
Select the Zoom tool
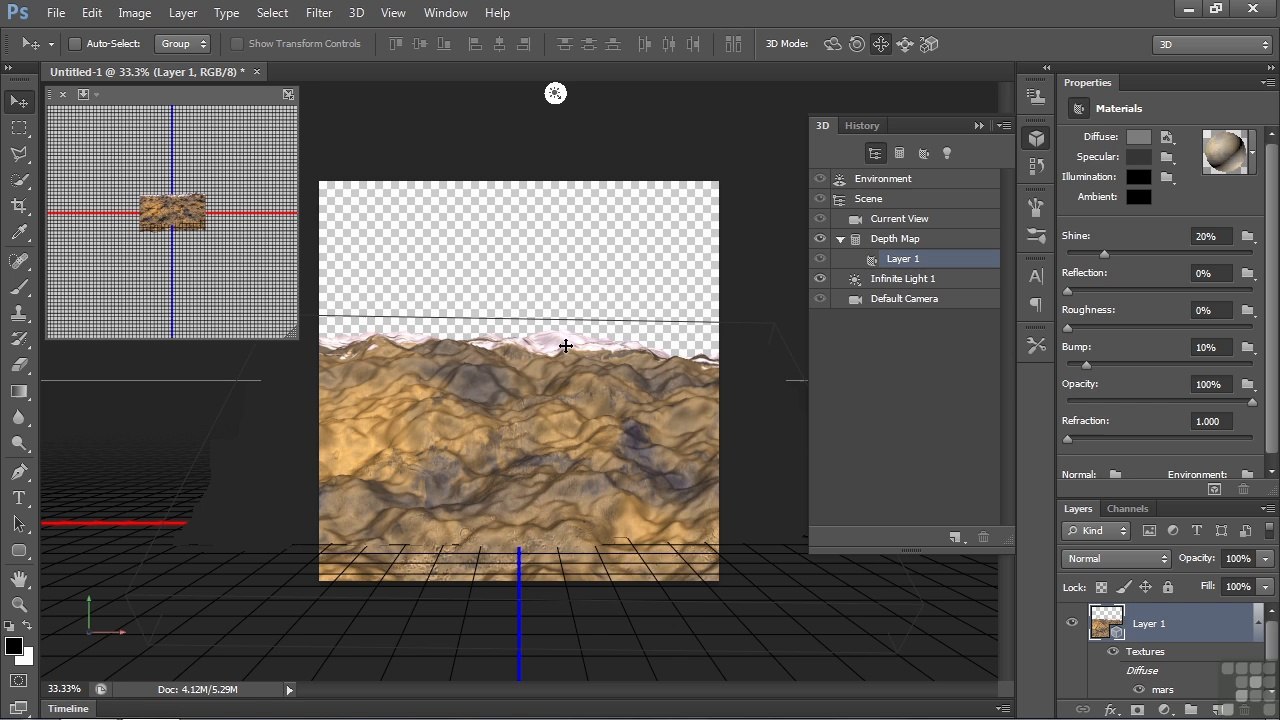pyautogui.click(x=19, y=605)
